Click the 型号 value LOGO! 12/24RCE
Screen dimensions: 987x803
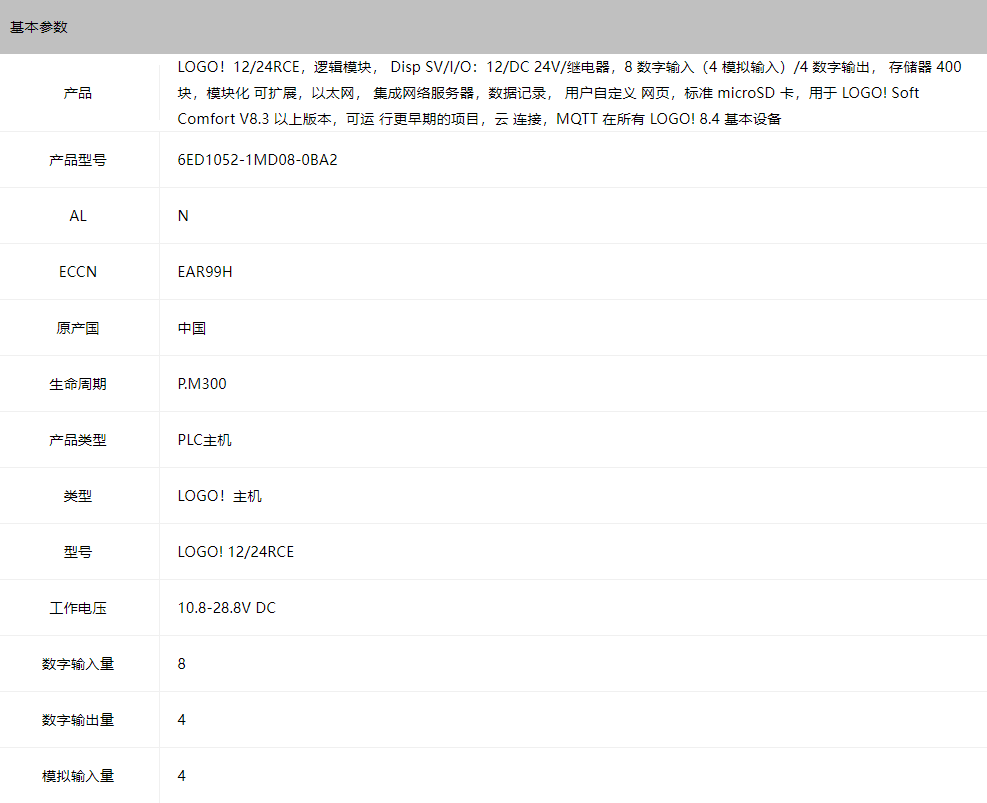[x=235, y=552]
